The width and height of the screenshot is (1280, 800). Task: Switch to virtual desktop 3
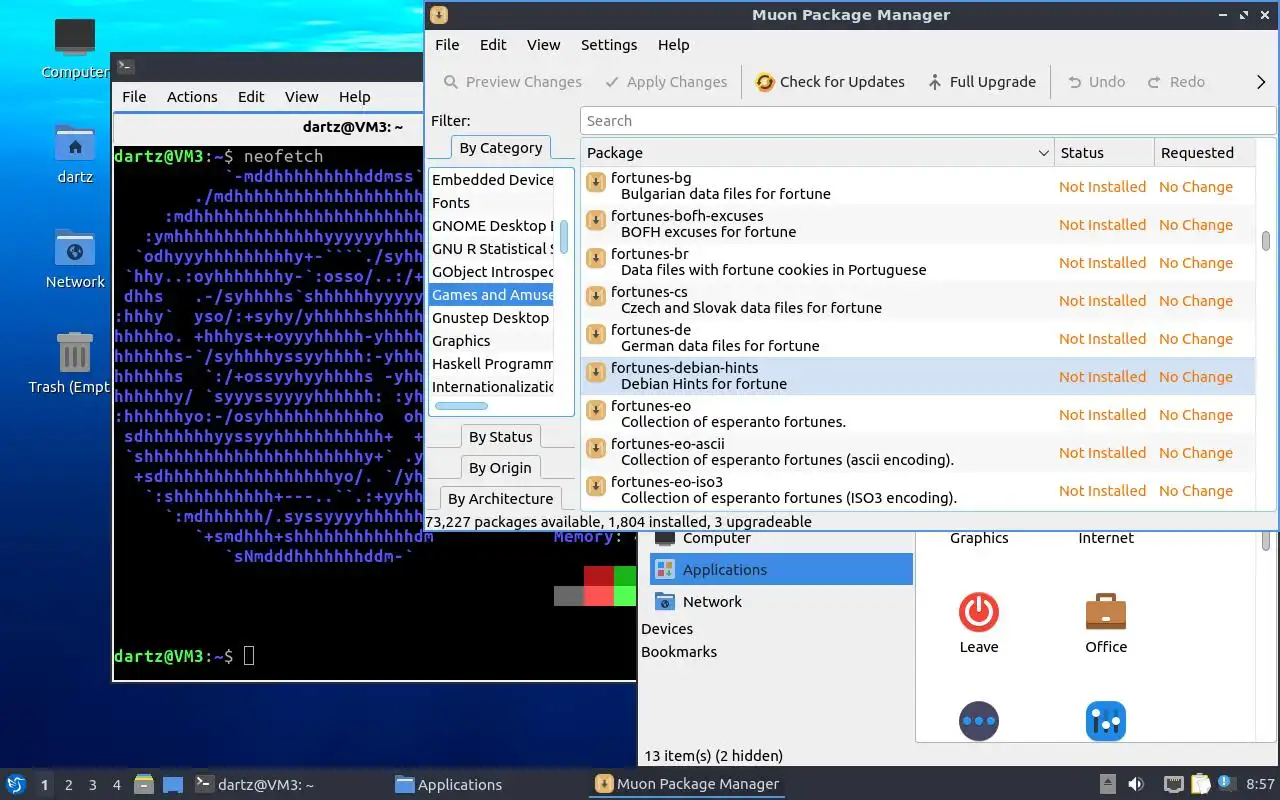coord(93,785)
